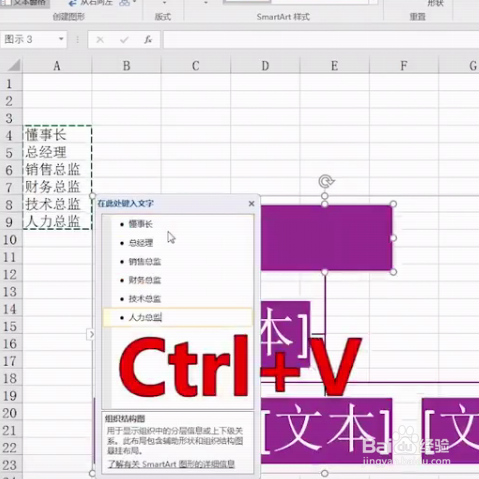Click the fully visible lower [文本] SmartArt box
This screenshot has height=479, width=479.
[x=326, y=430]
